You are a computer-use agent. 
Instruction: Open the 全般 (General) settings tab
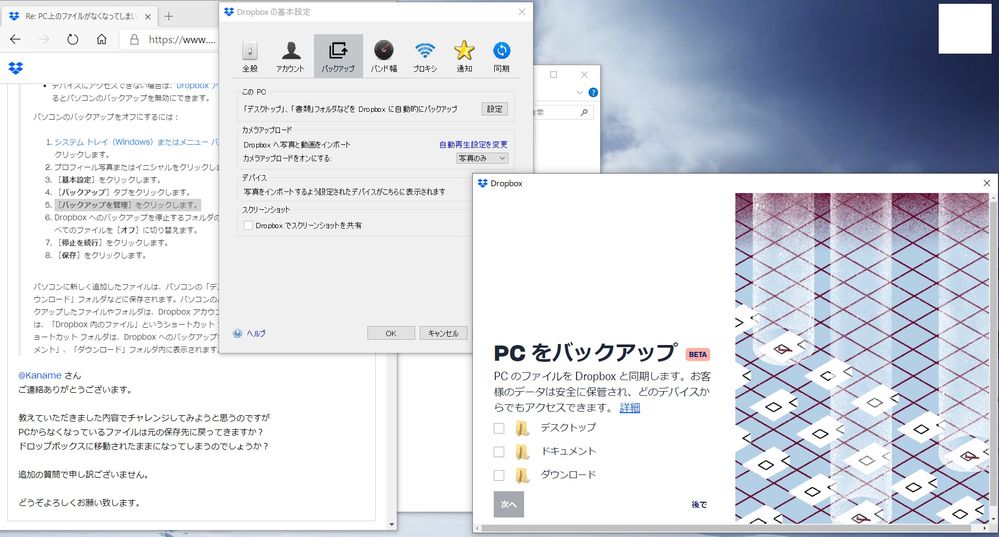tap(250, 56)
